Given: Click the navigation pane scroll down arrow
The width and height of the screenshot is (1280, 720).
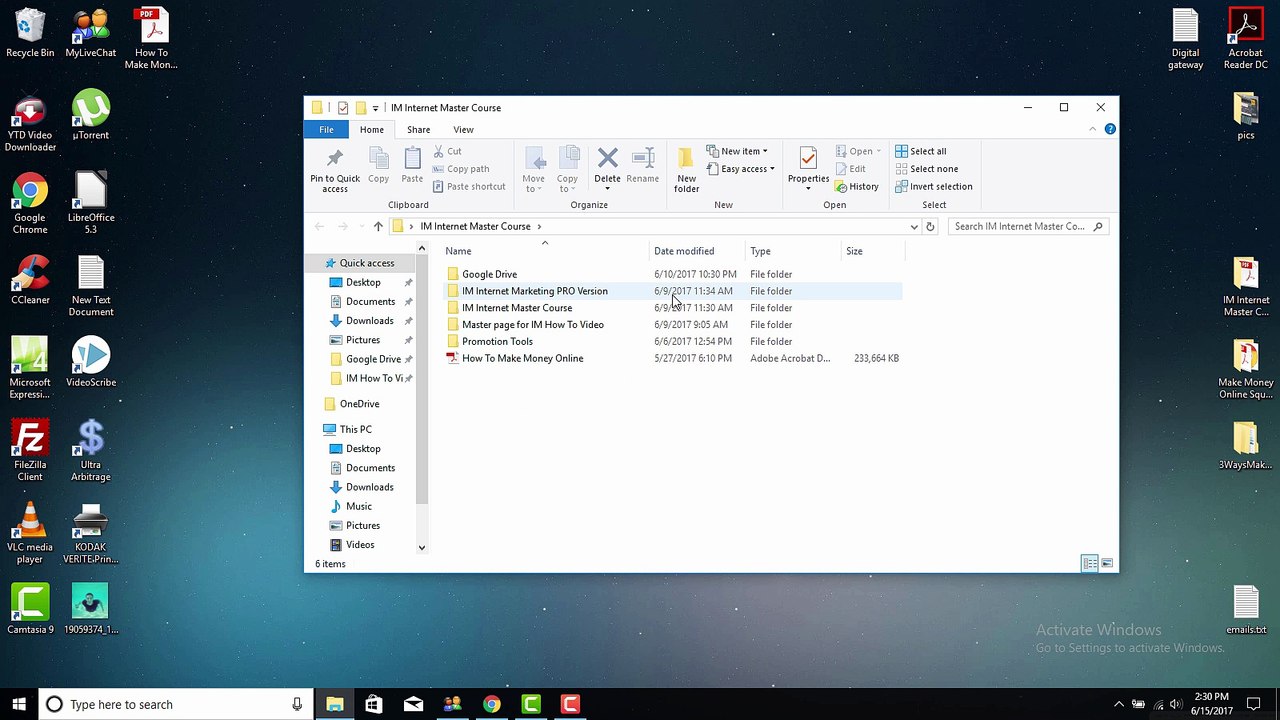Looking at the screenshot, I should click(x=421, y=548).
